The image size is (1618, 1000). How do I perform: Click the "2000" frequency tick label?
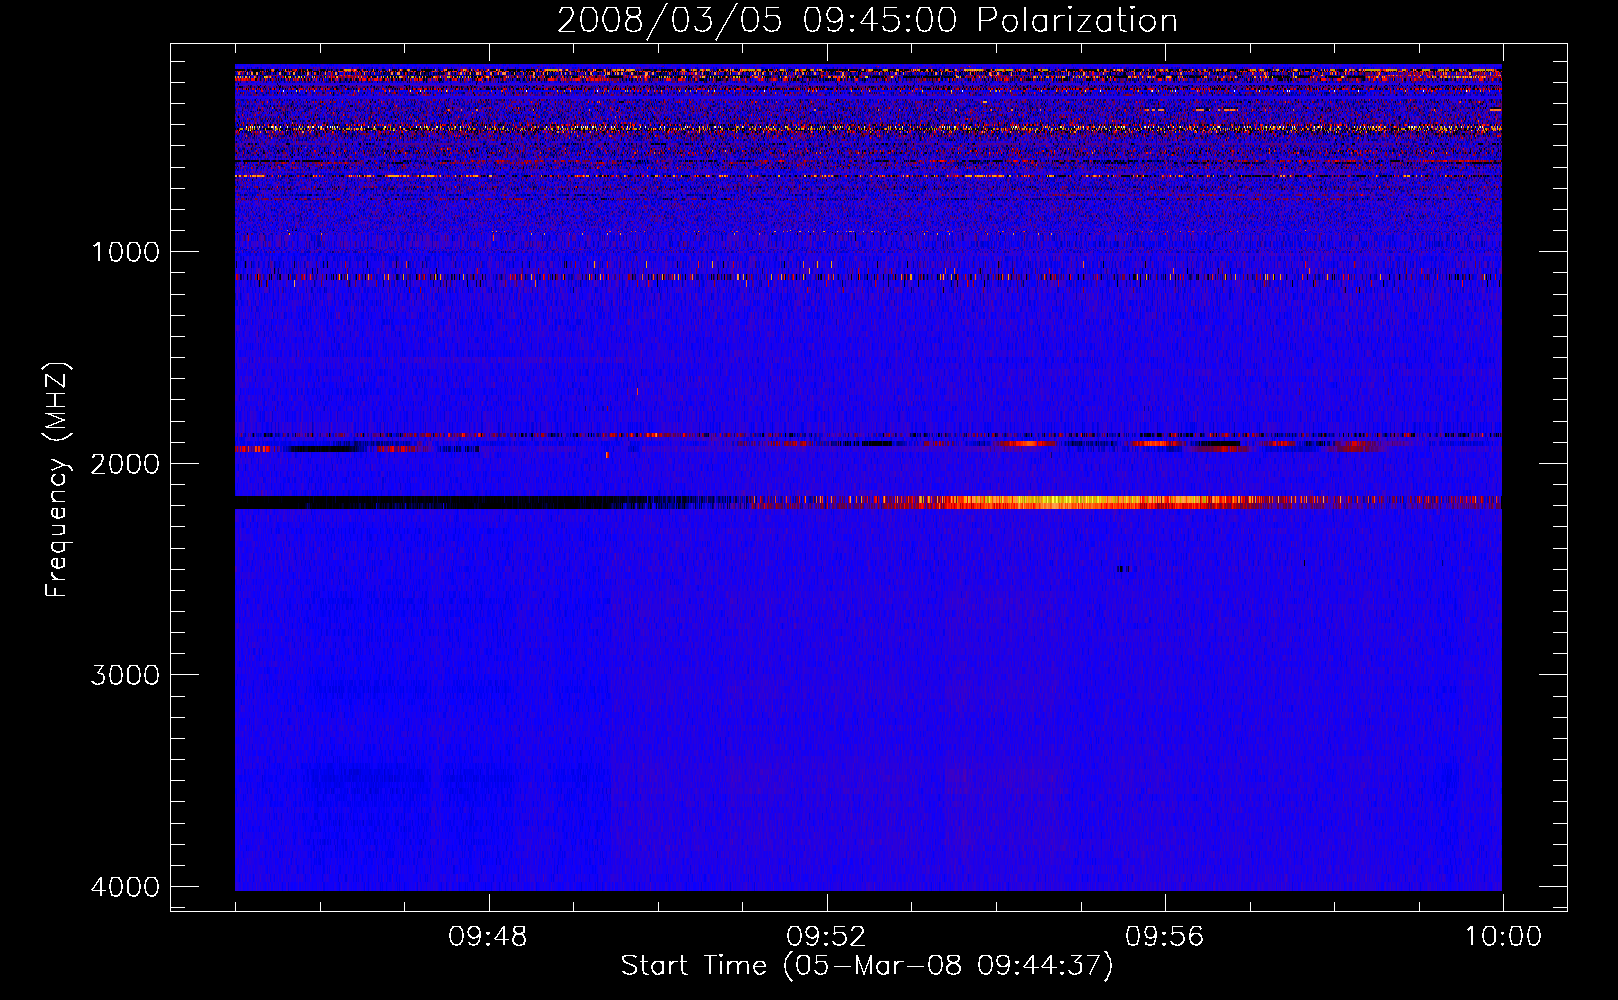click(x=125, y=464)
